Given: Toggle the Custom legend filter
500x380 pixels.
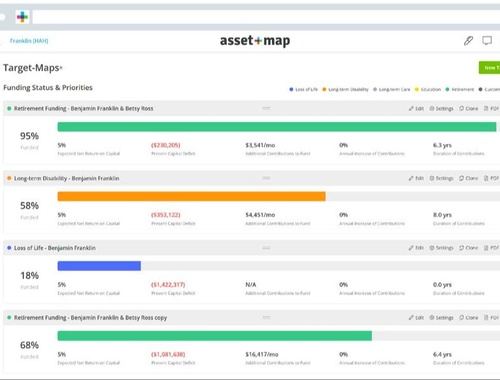Looking at the screenshot, I should (489, 89).
